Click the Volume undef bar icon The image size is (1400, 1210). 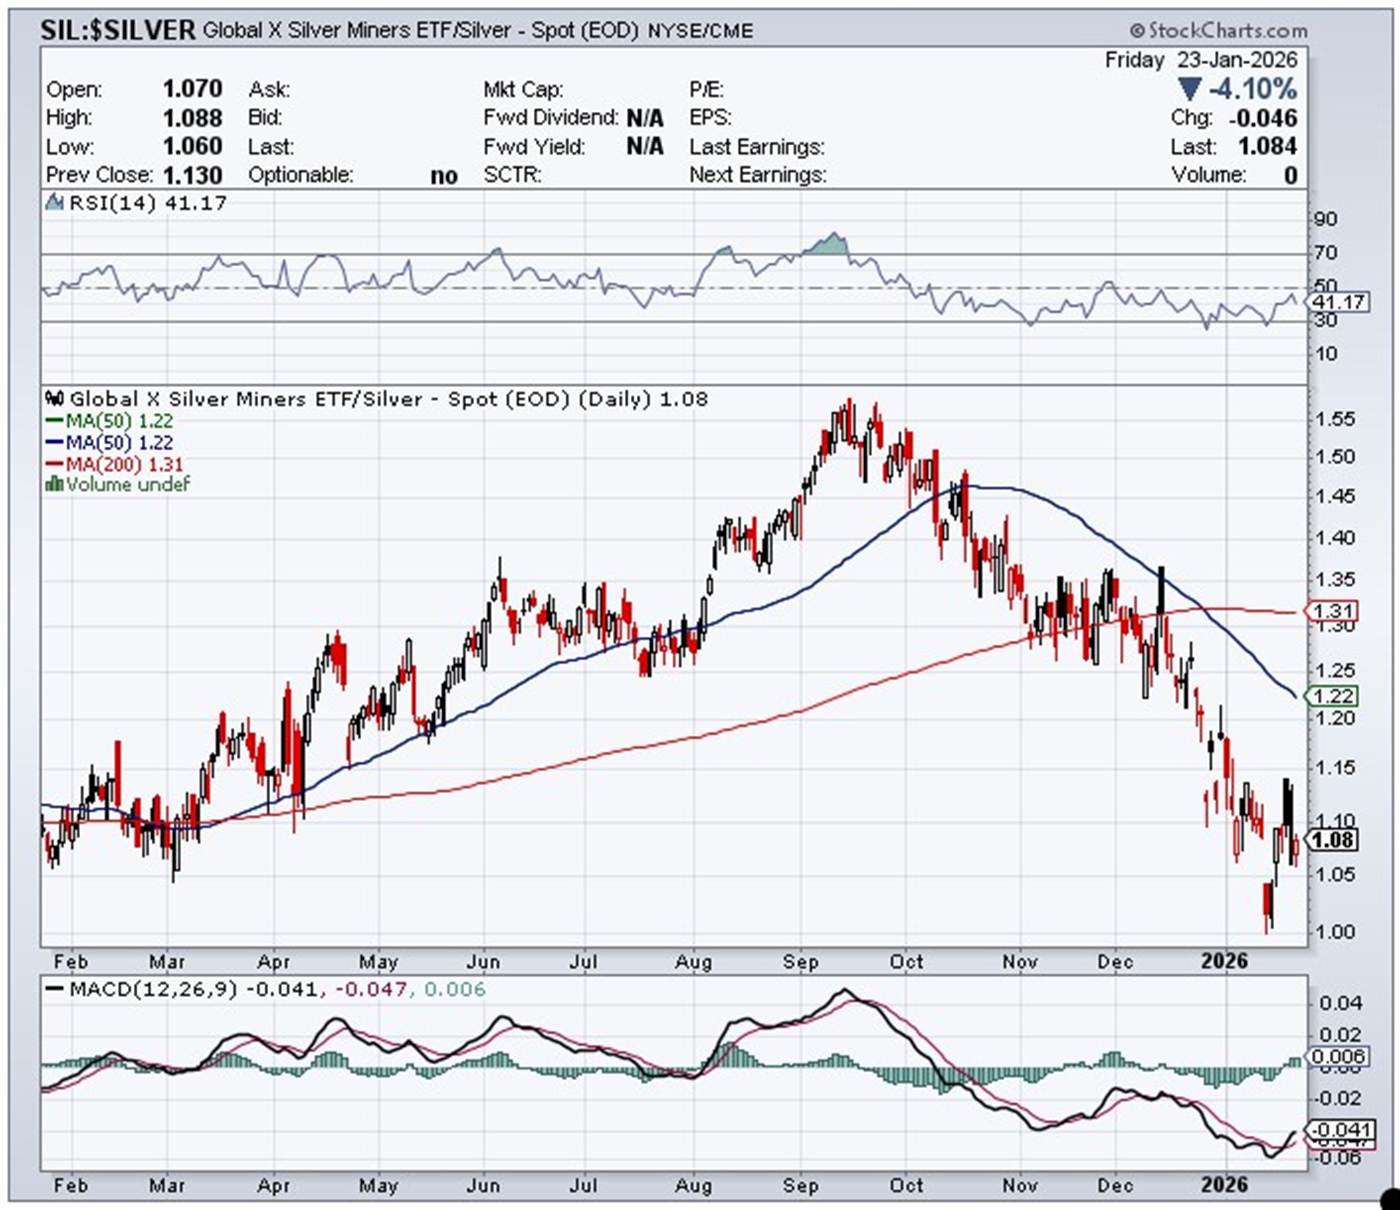(x=55, y=484)
